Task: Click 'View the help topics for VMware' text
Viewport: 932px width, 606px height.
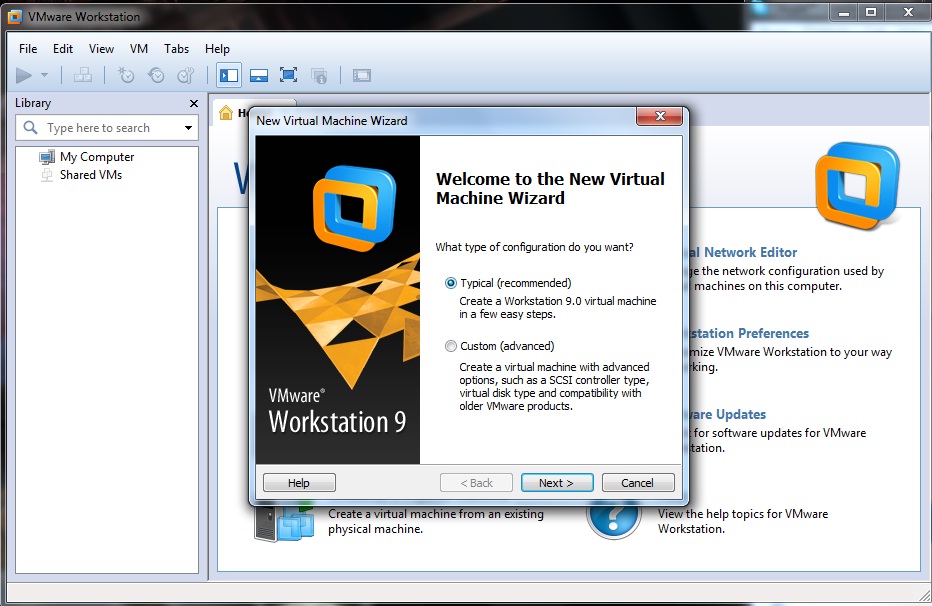Action: pyautogui.click(x=743, y=514)
